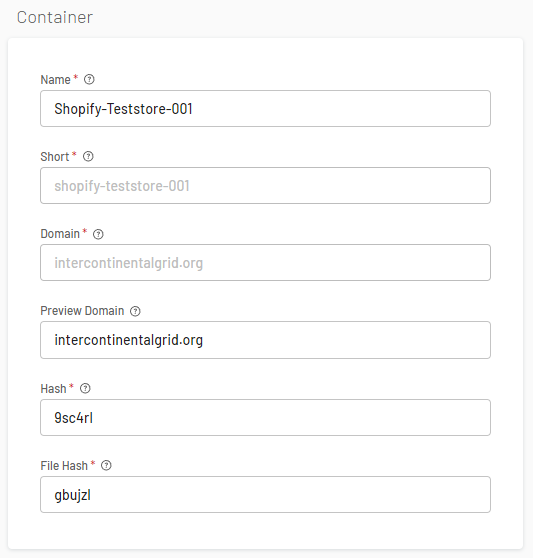Click the Preview Domain label
The image size is (533, 558).
pos(82,311)
